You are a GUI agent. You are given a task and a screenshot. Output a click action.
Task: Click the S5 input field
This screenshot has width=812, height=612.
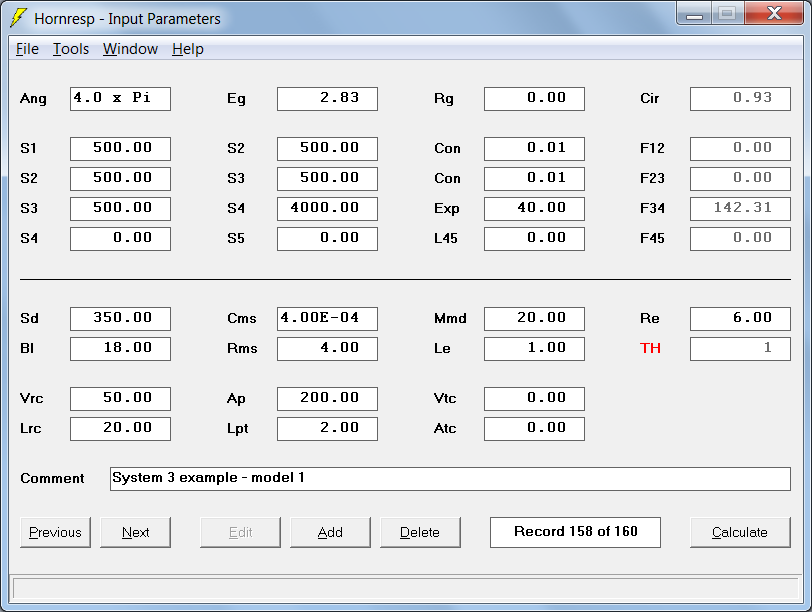(327, 239)
